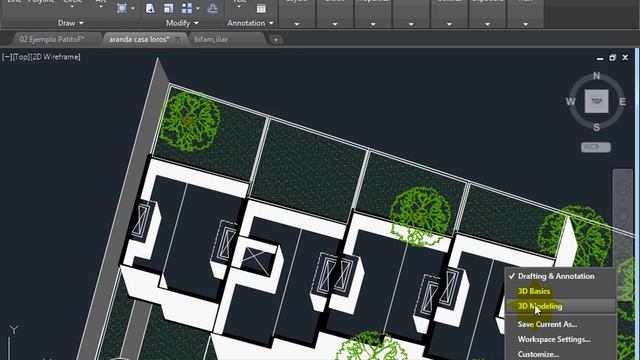Expand the Block panel arrow
Image resolution: width=640 pixels, height=360 pixels.
335,24
